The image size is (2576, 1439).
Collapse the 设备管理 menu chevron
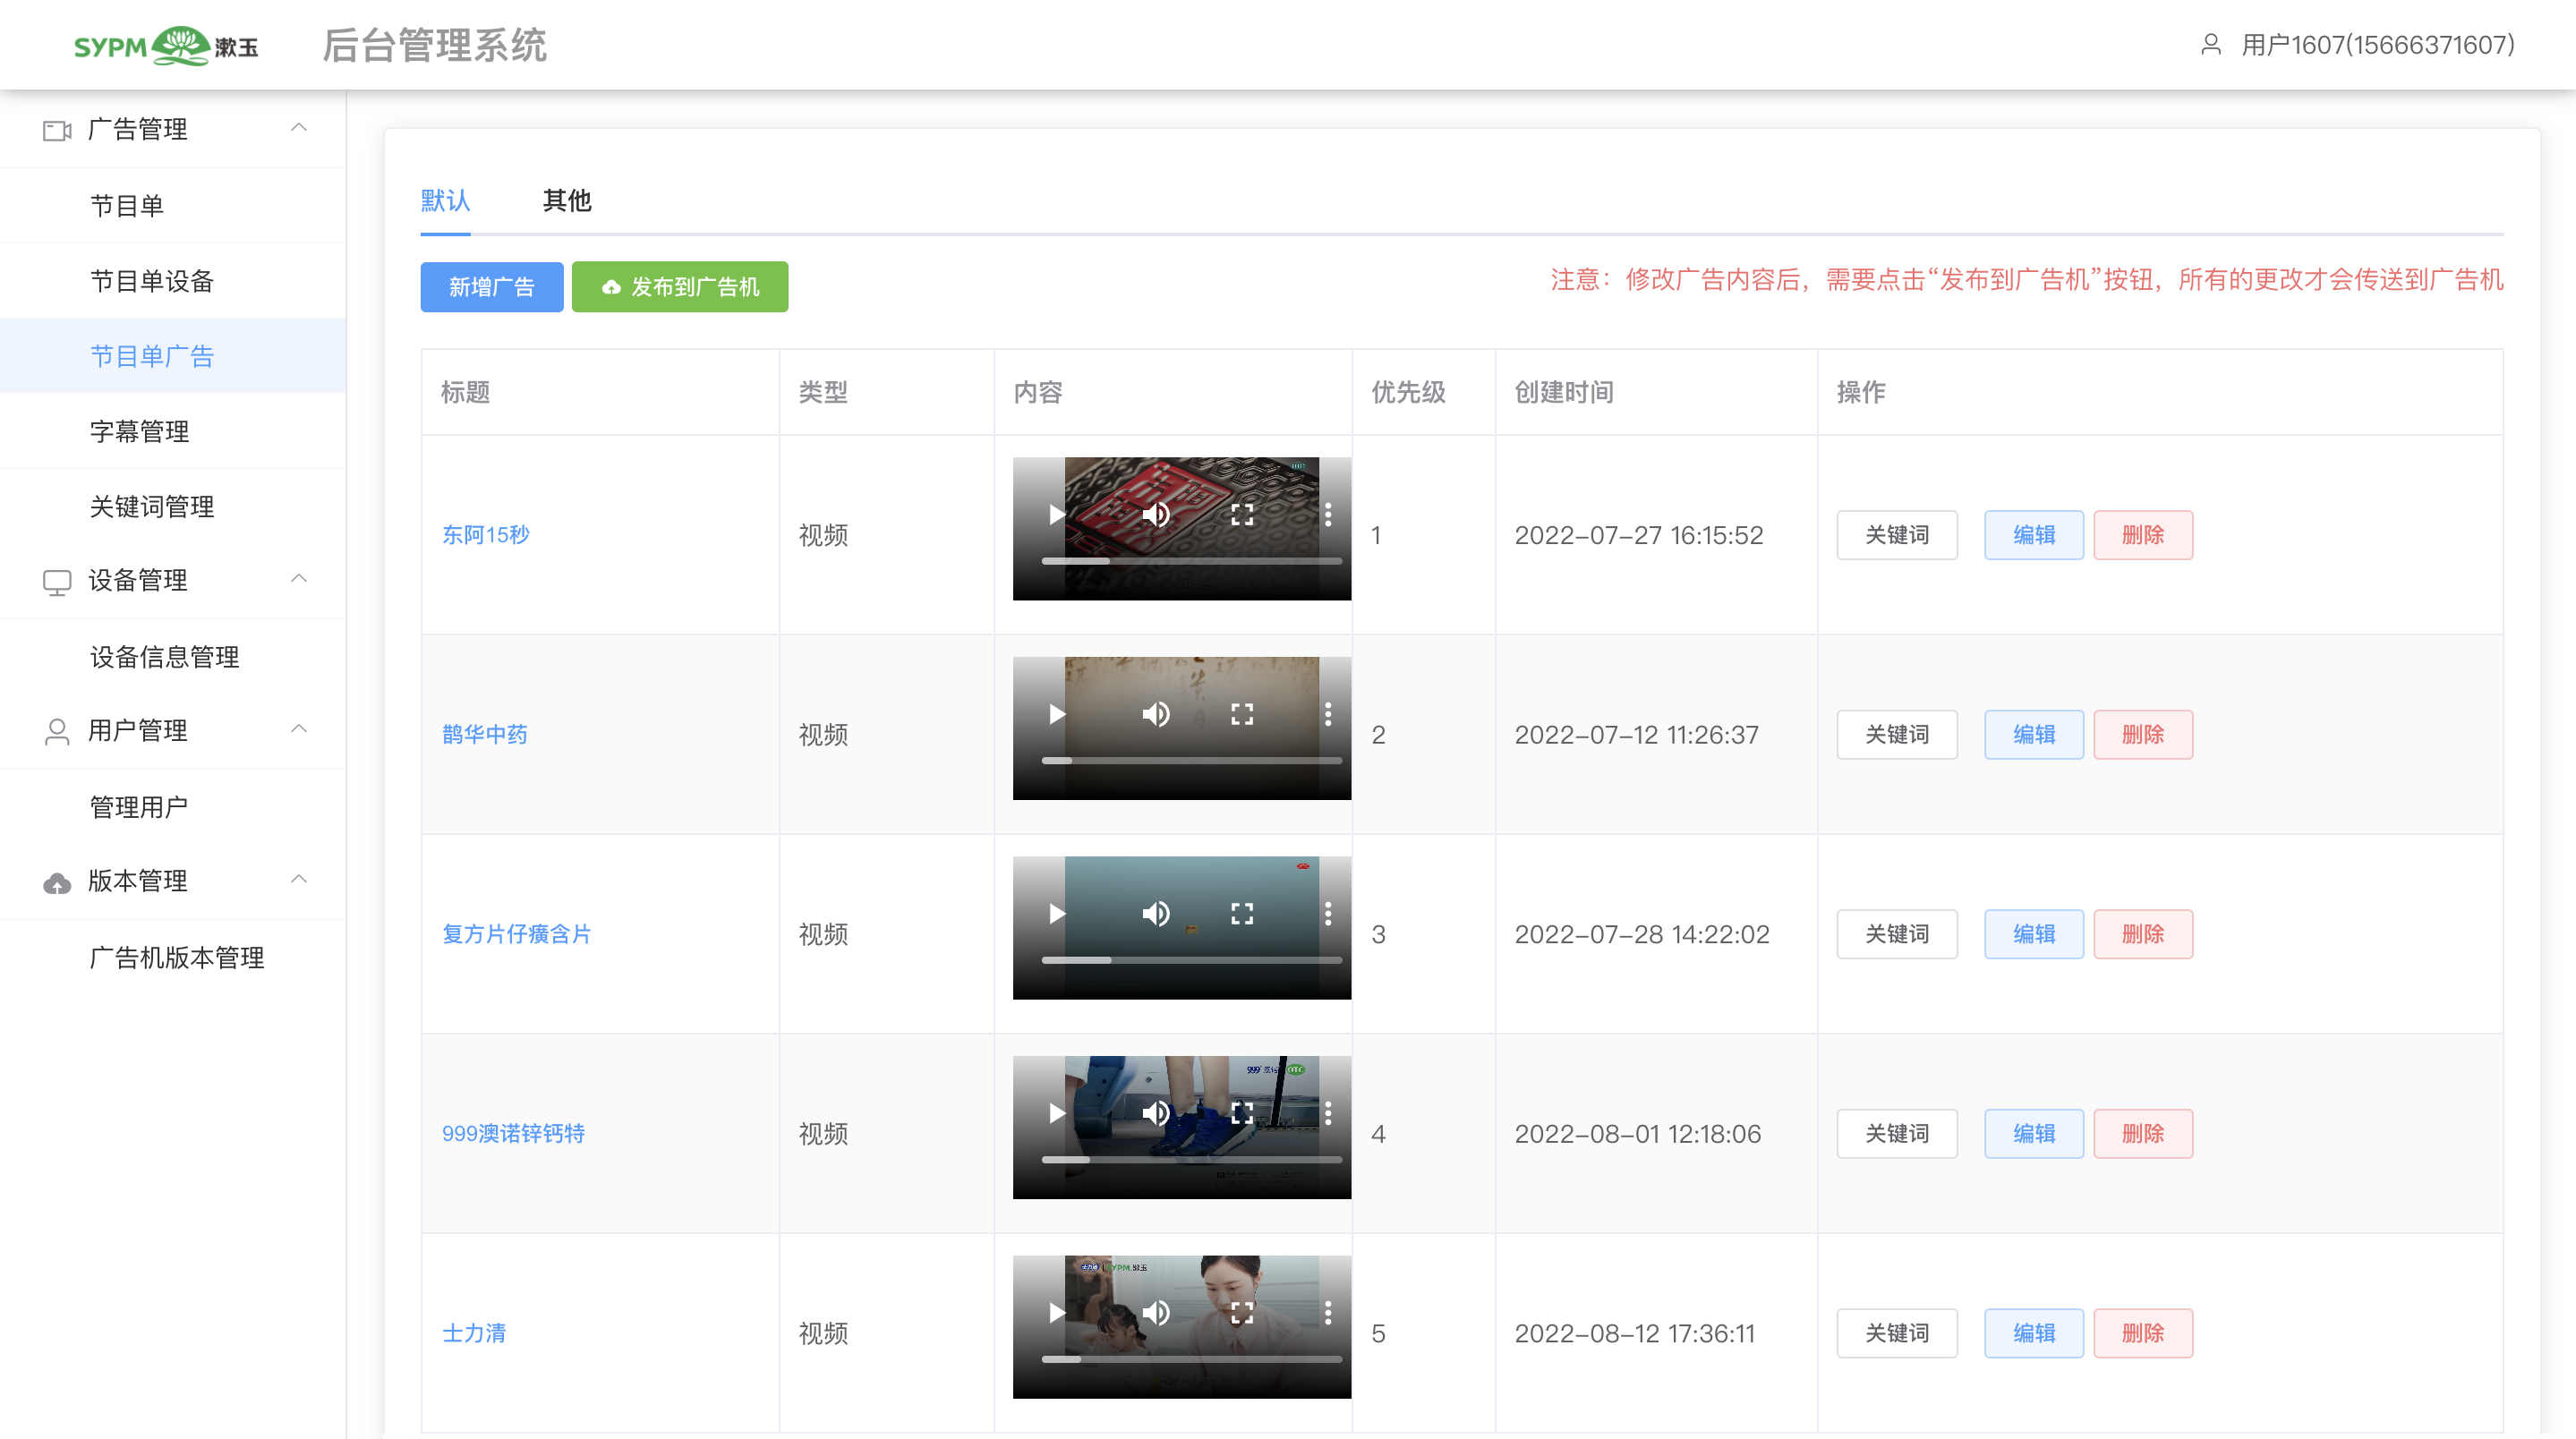click(298, 579)
